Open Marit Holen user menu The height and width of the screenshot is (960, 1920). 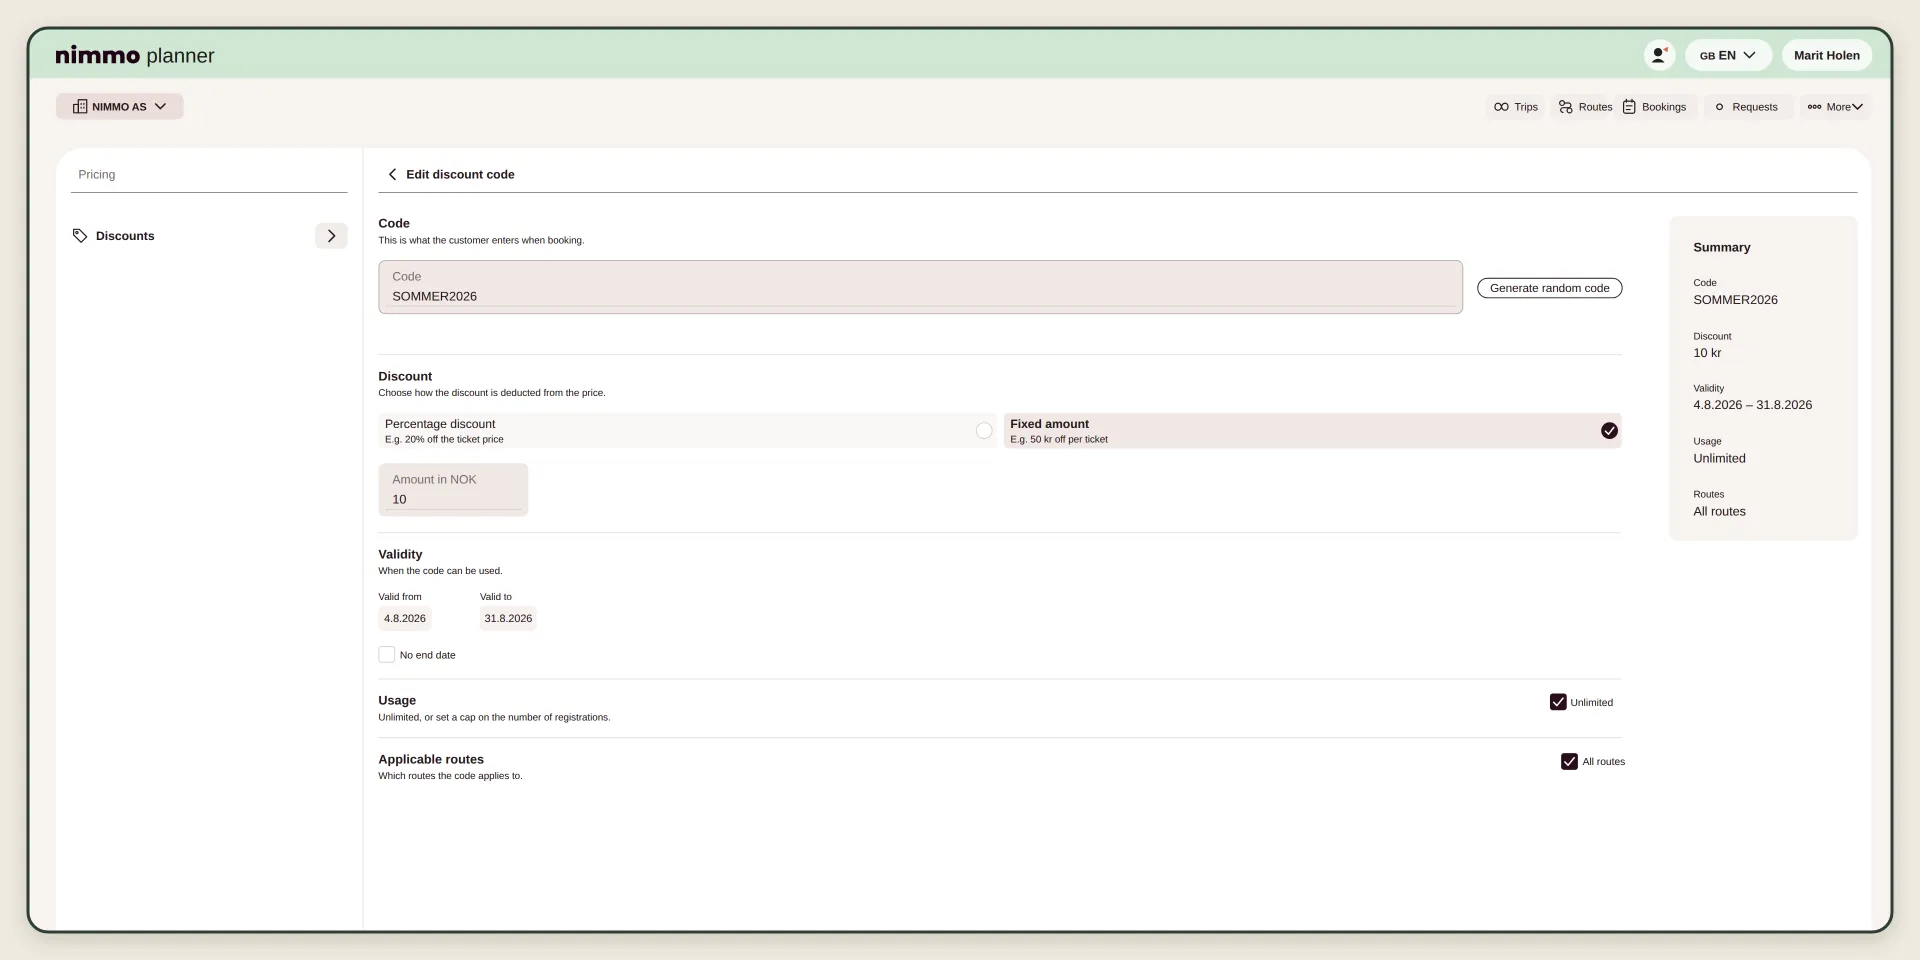point(1826,55)
